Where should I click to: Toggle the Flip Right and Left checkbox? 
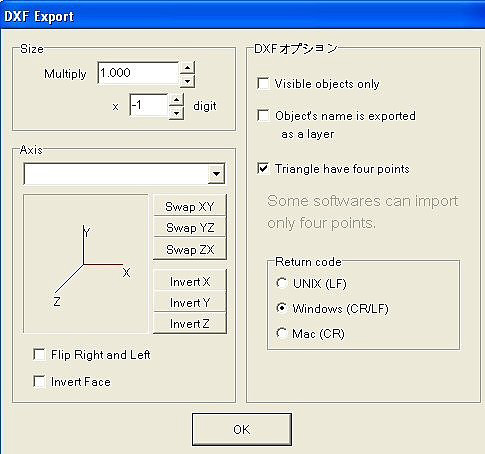pyautogui.click(x=39, y=354)
